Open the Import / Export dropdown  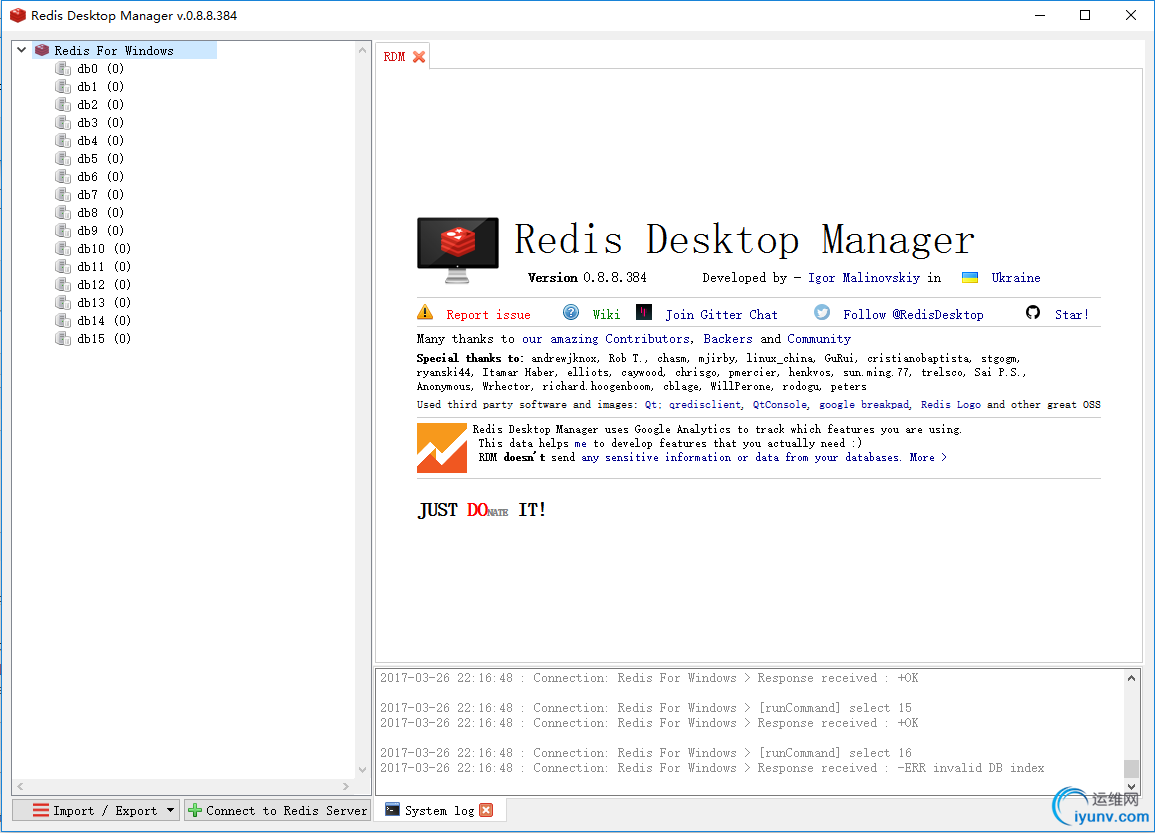point(96,810)
